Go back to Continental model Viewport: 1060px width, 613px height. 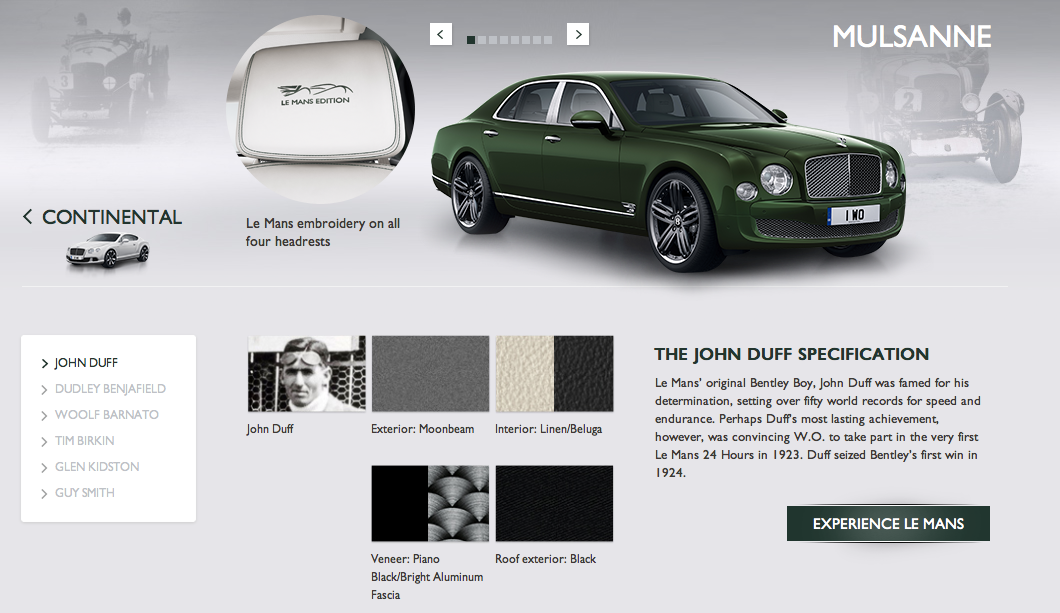[103, 217]
